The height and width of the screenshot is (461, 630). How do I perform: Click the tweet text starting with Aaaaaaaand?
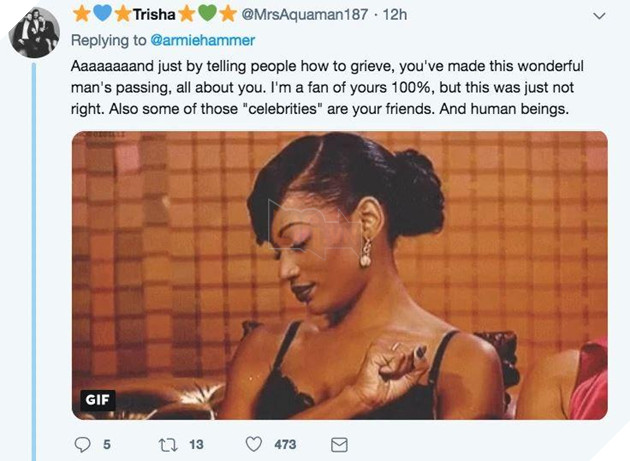pos(330,87)
